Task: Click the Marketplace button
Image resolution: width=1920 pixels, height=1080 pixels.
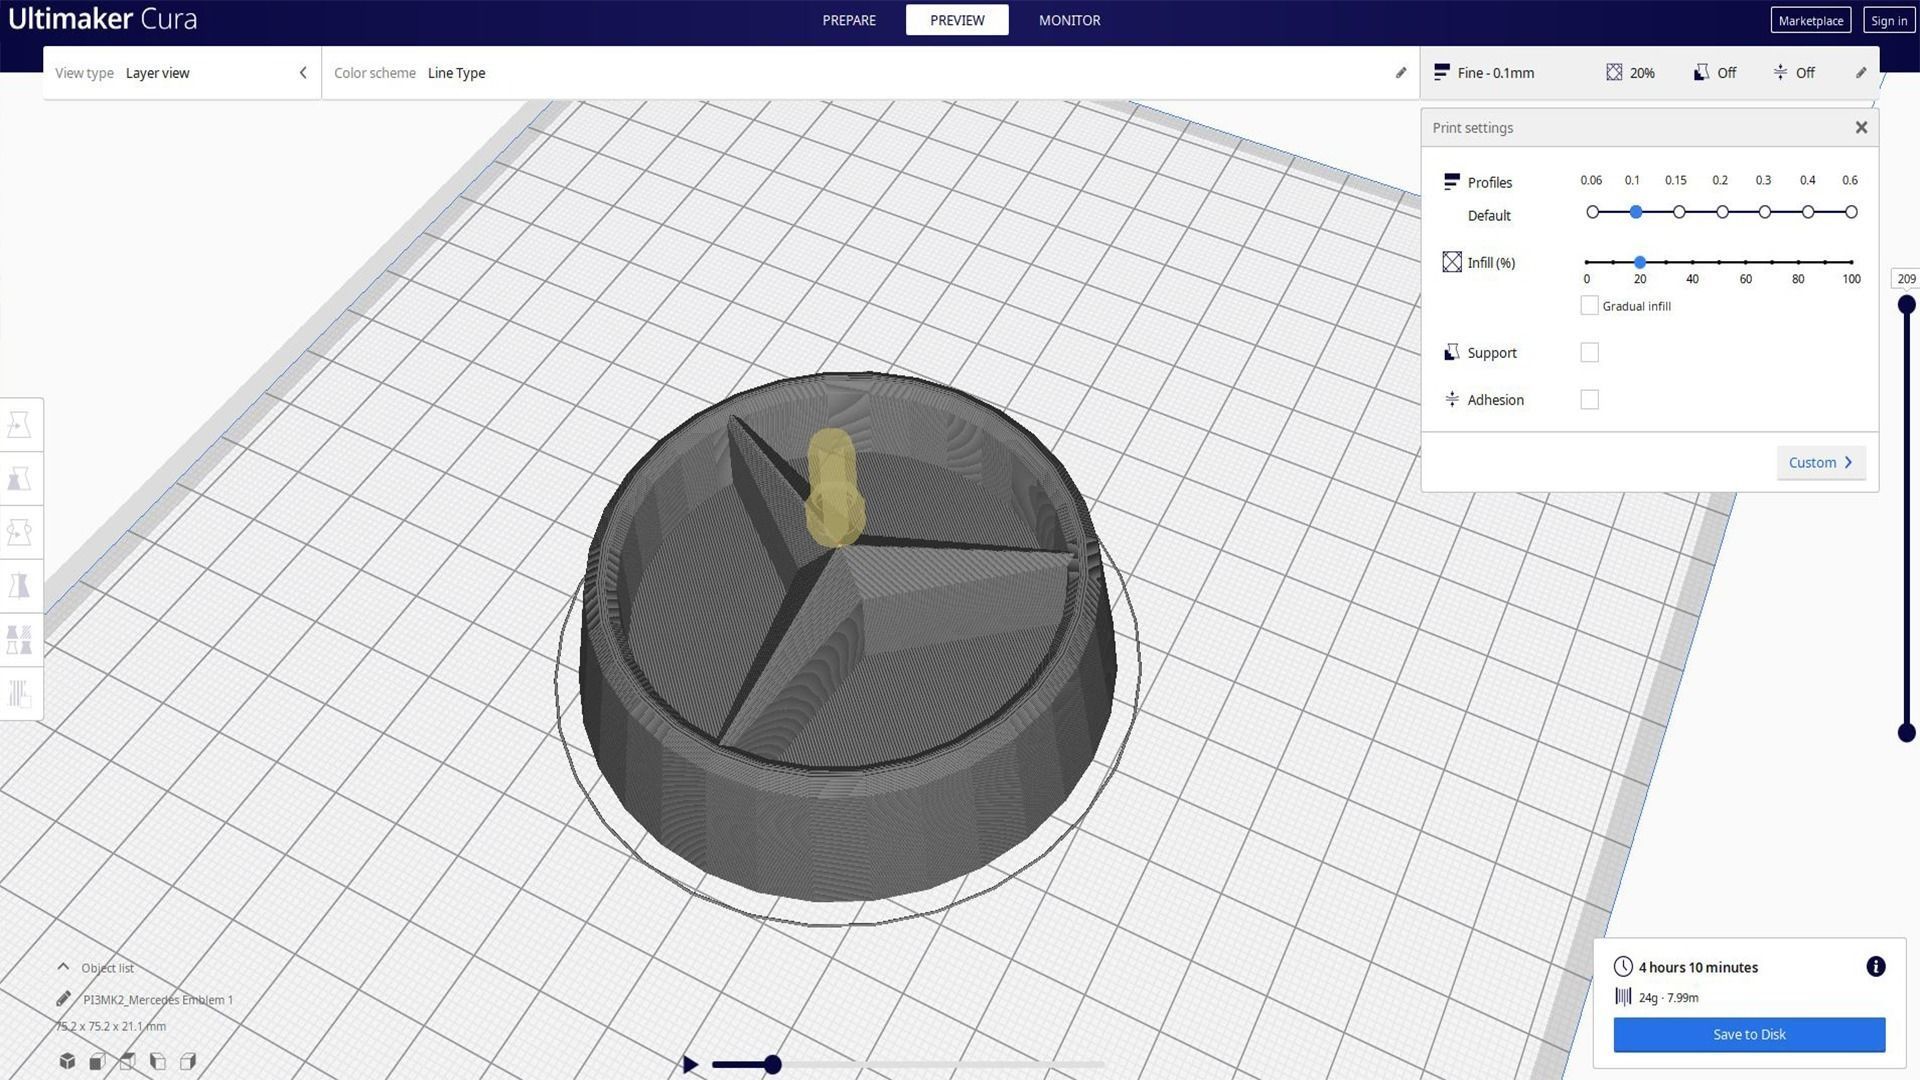Action: pyautogui.click(x=1810, y=20)
